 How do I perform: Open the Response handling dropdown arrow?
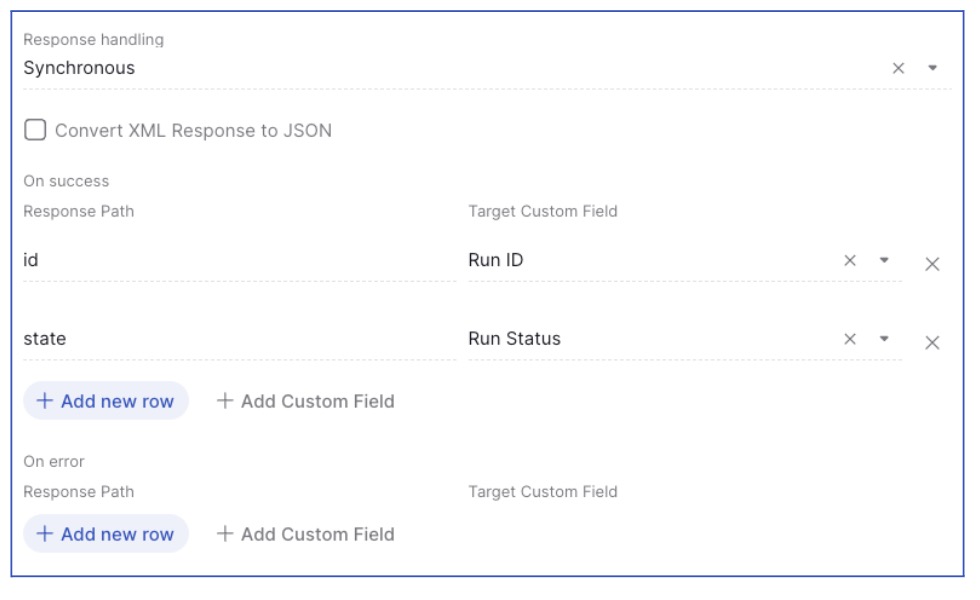point(932,68)
